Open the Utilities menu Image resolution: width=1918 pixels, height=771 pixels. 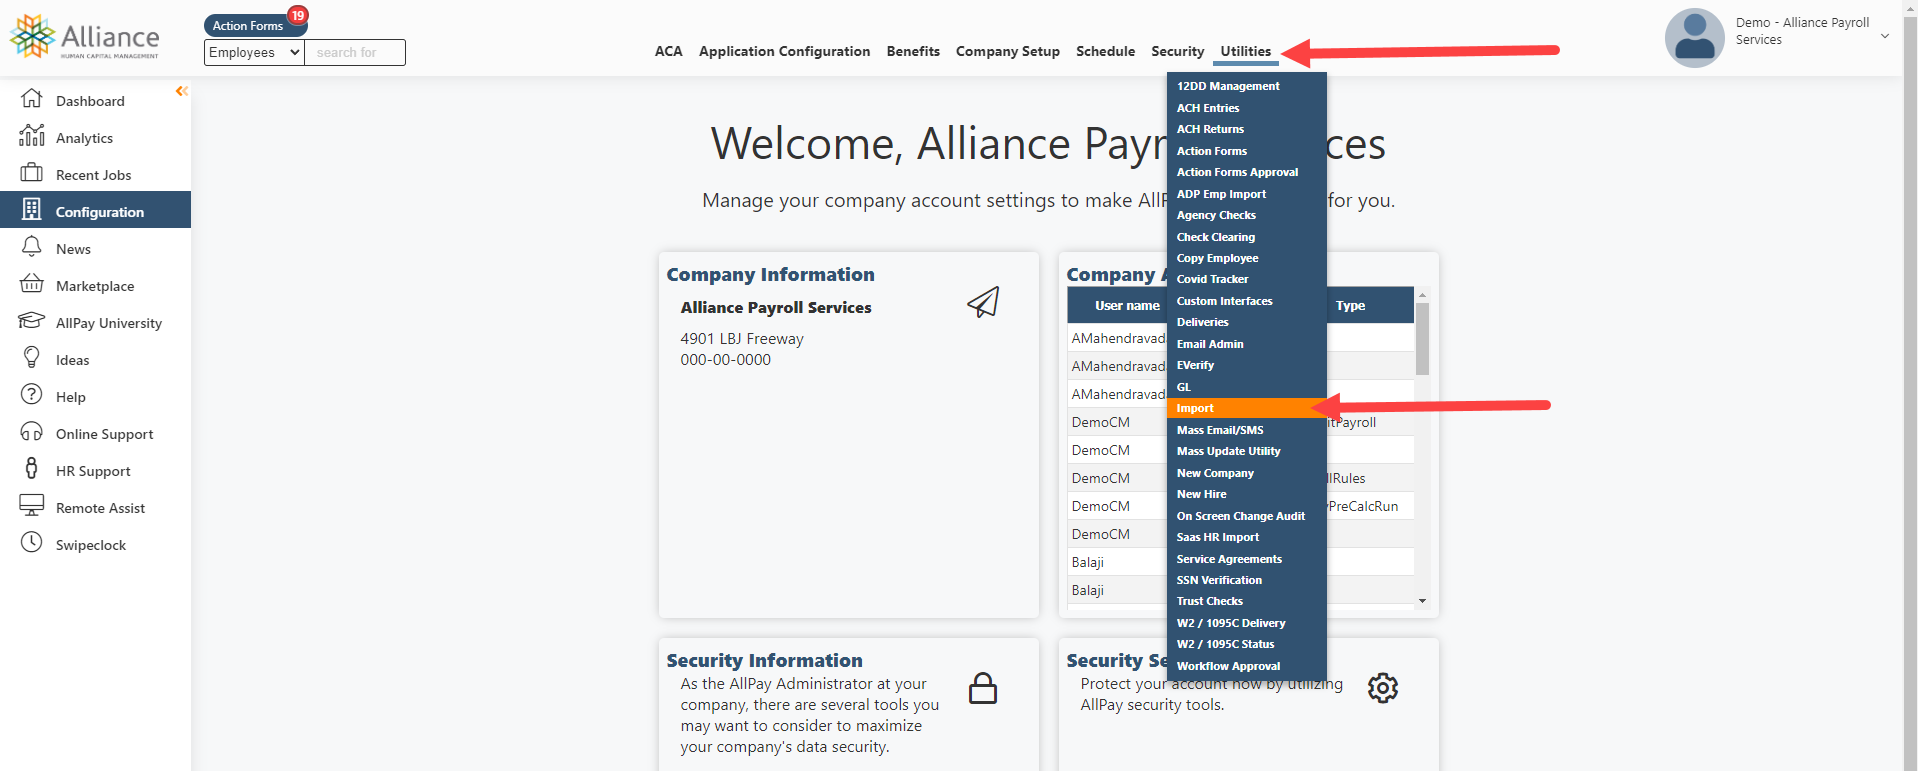click(1245, 51)
